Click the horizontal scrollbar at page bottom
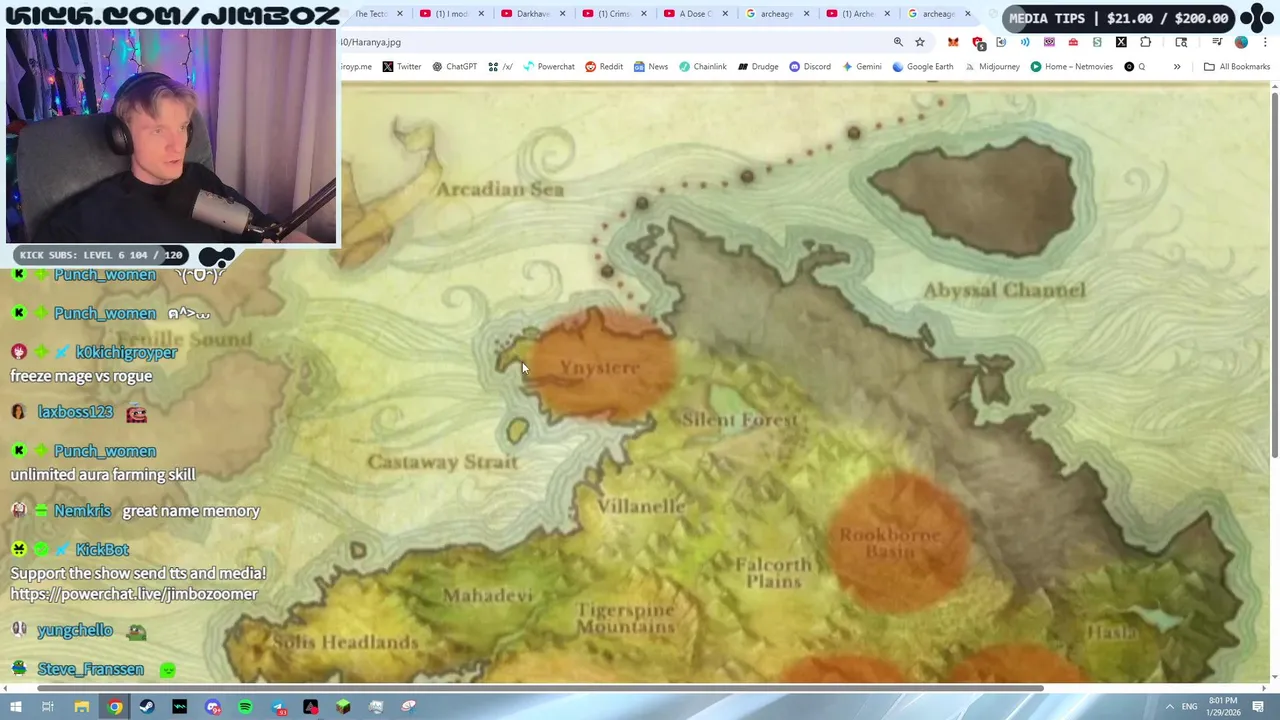The width and height of the screenshot is (1280, 720). click(x=540, y=688)
